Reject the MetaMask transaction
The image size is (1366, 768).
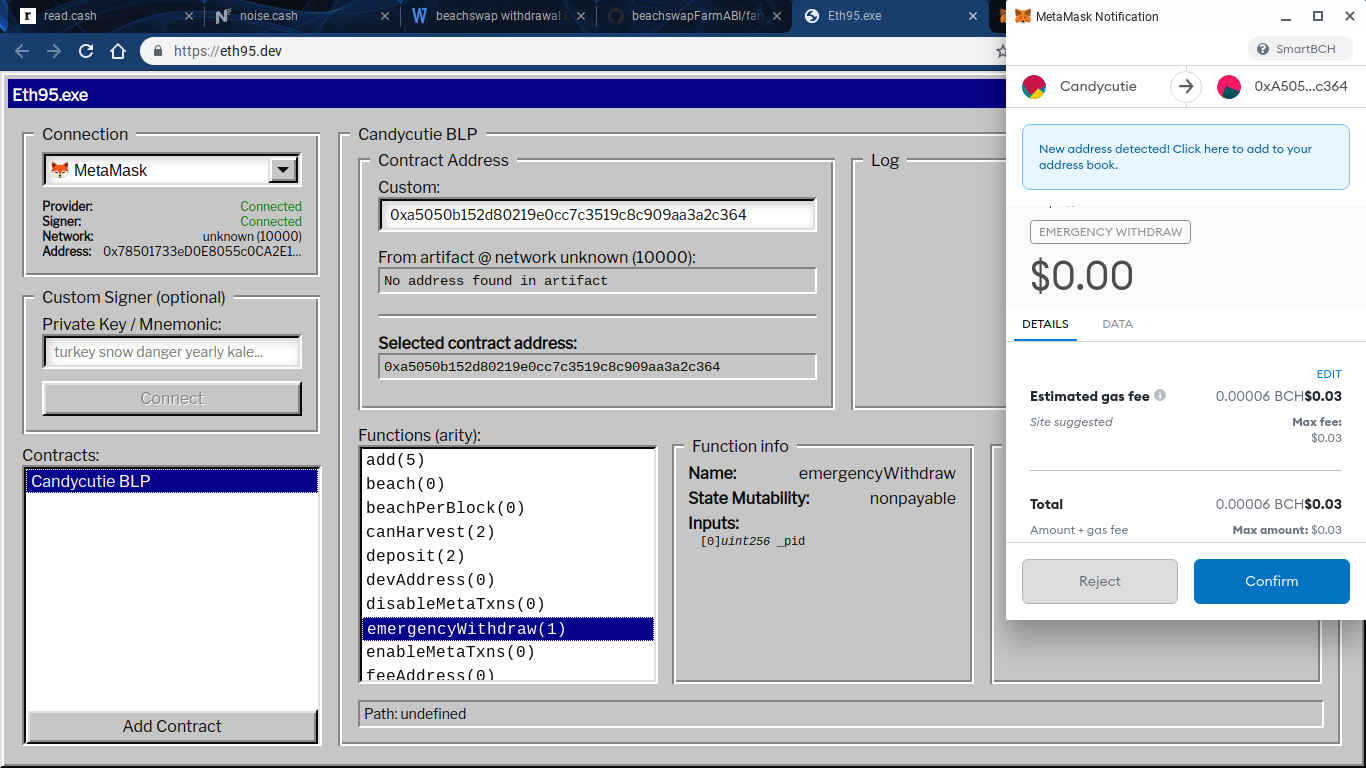coord(1100,581)
